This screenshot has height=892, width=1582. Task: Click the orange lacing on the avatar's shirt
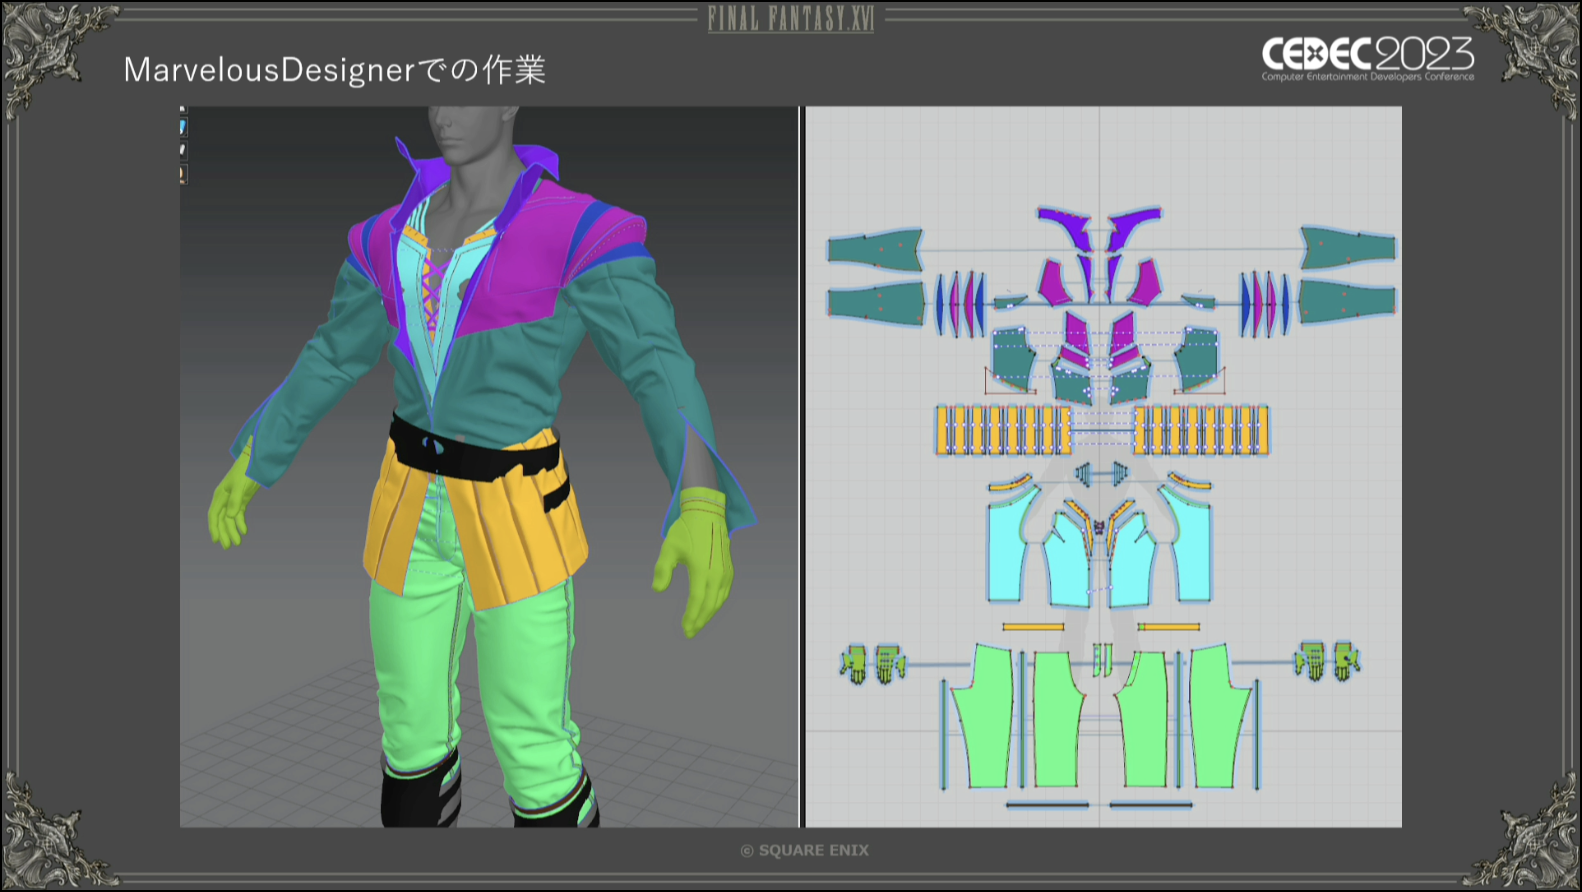click(x=431, y=293)
